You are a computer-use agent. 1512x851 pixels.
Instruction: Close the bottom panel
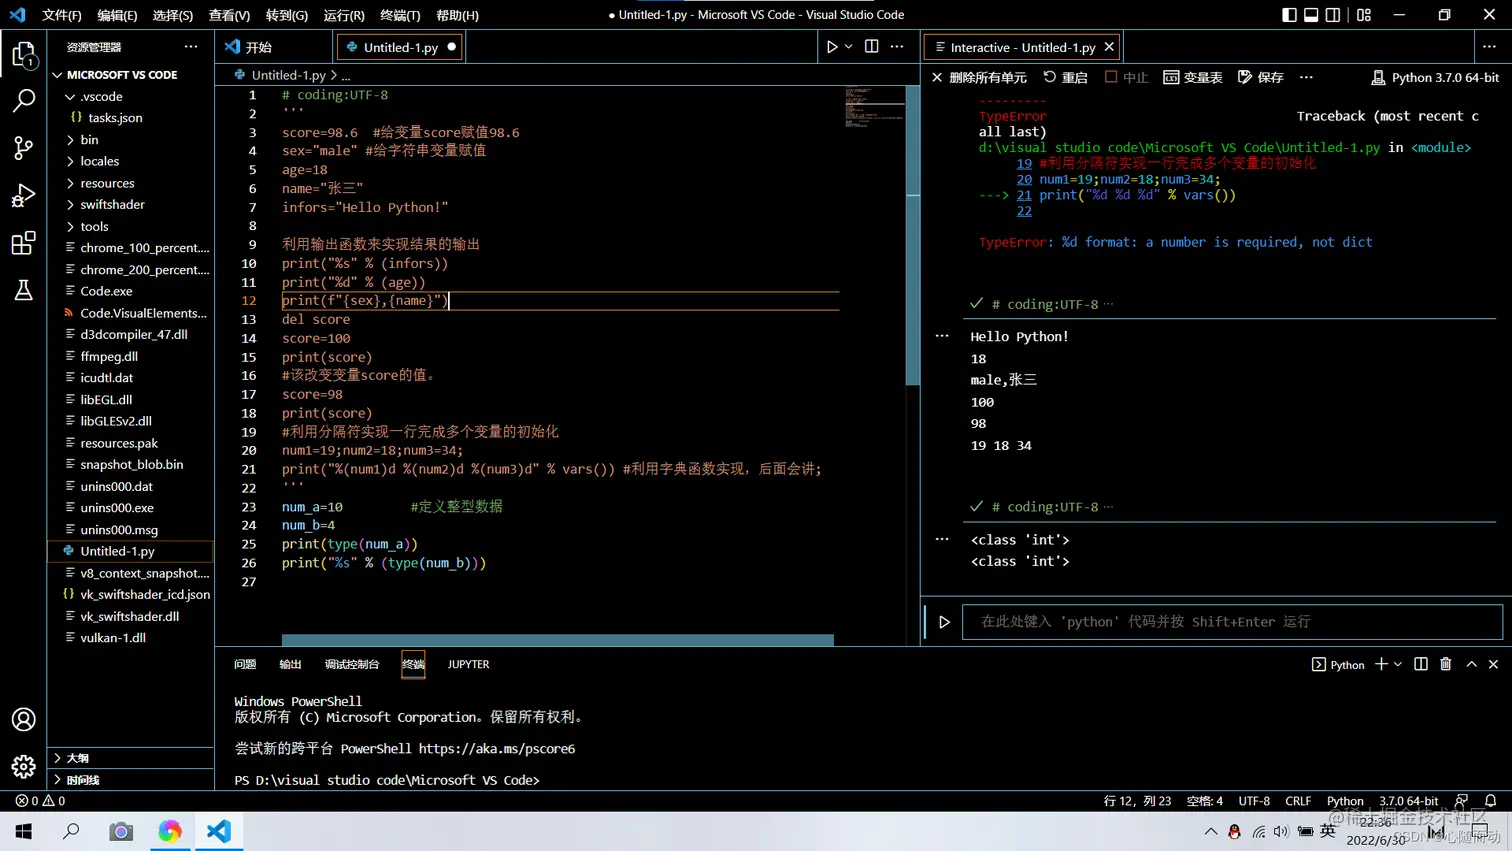point(1493,664)
